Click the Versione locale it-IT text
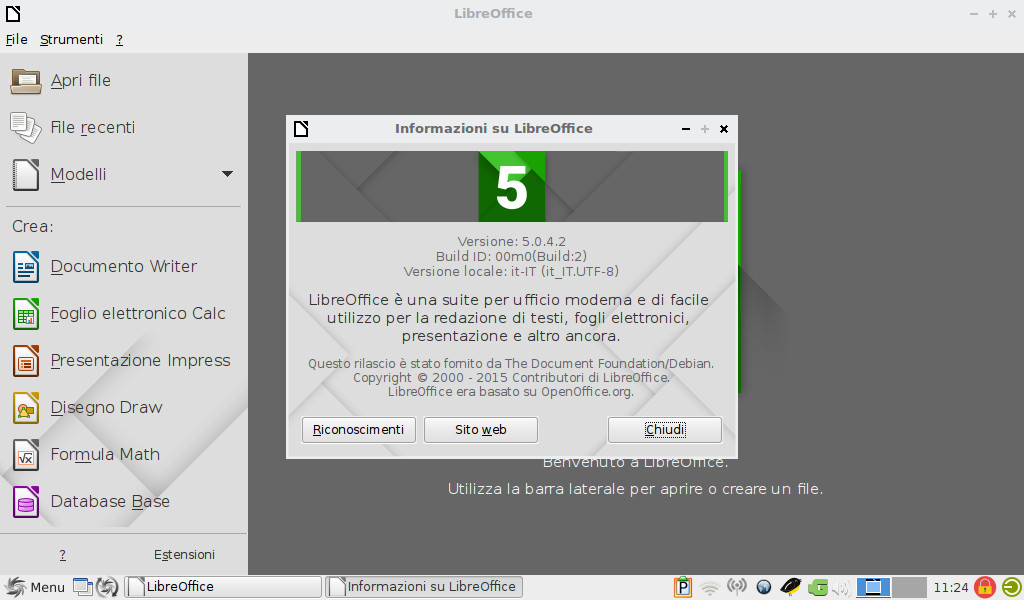This screenshot has width=1024, height=600. pos(511,272)
